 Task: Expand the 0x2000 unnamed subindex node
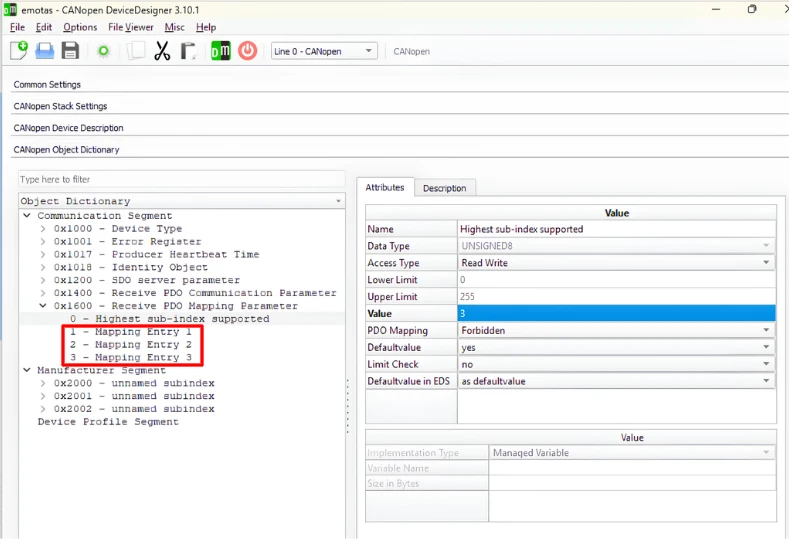coord(43,383)
